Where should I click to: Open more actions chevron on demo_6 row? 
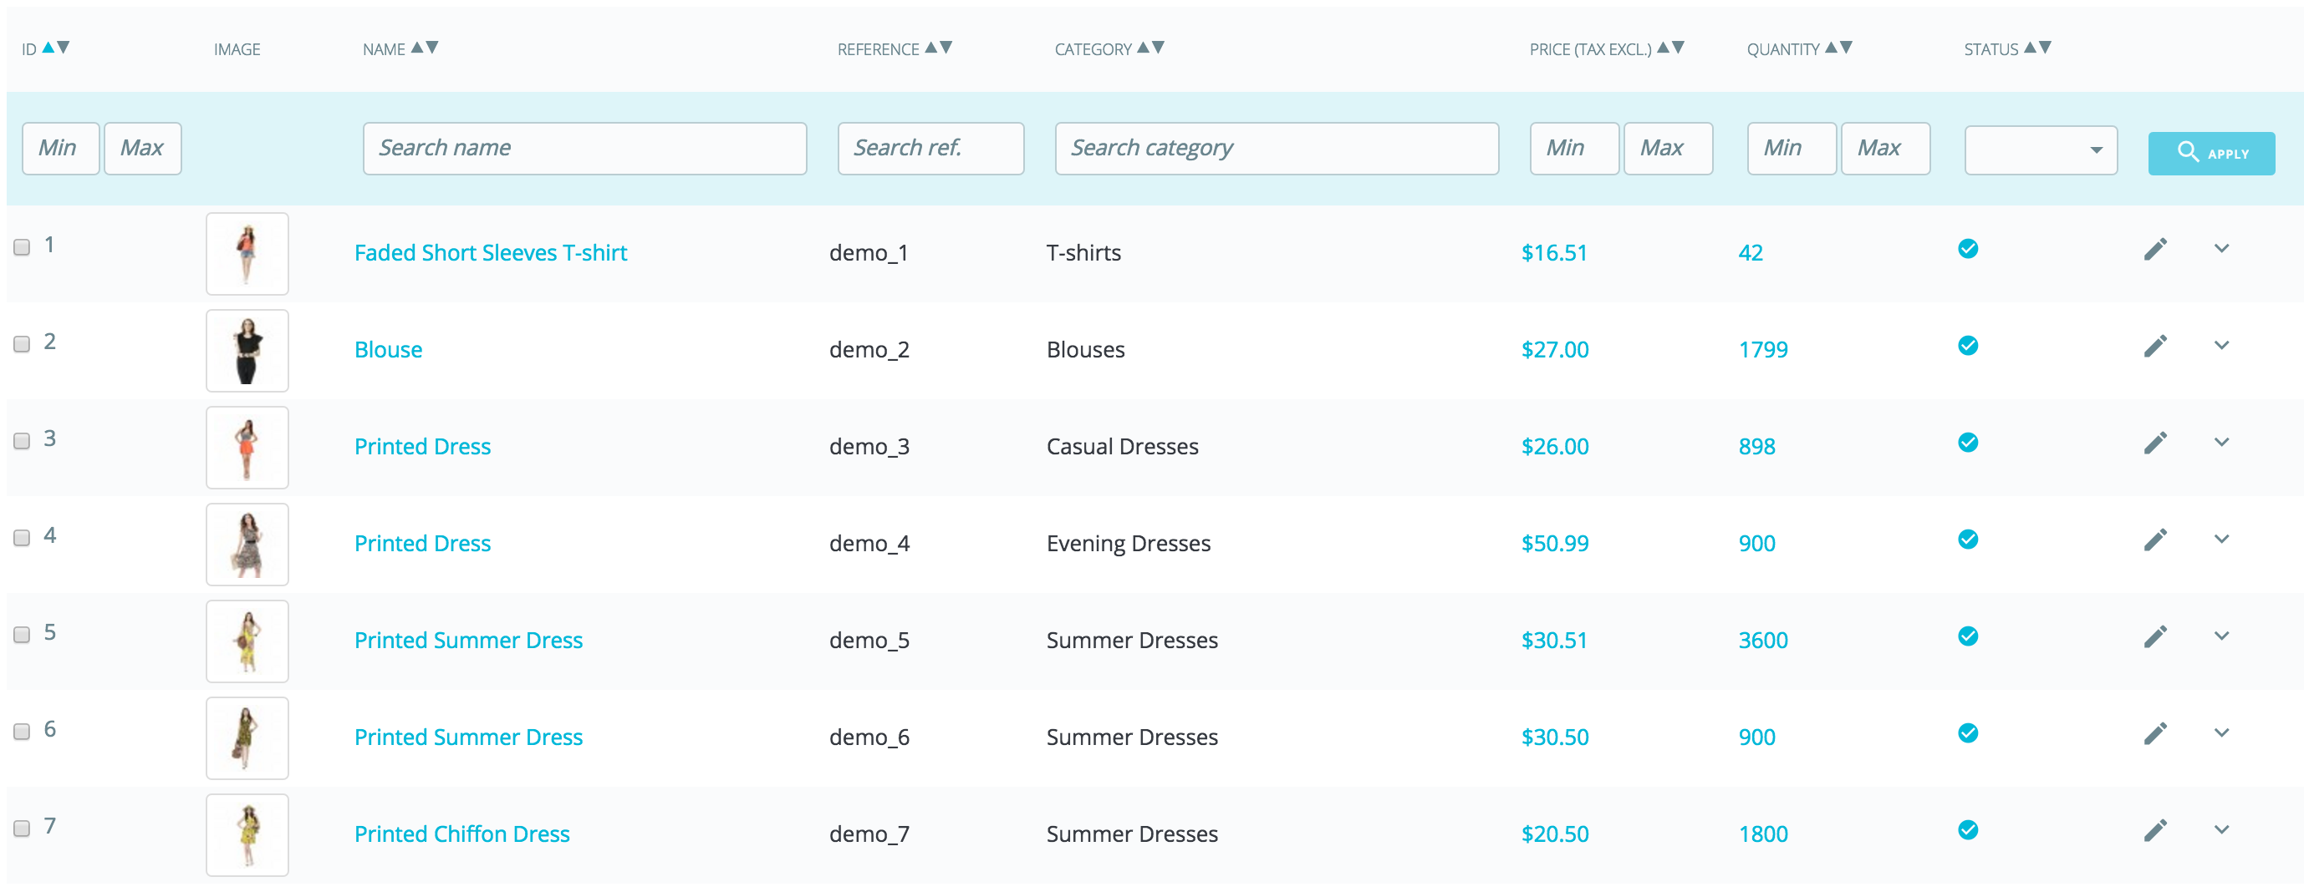point(2221,734)
